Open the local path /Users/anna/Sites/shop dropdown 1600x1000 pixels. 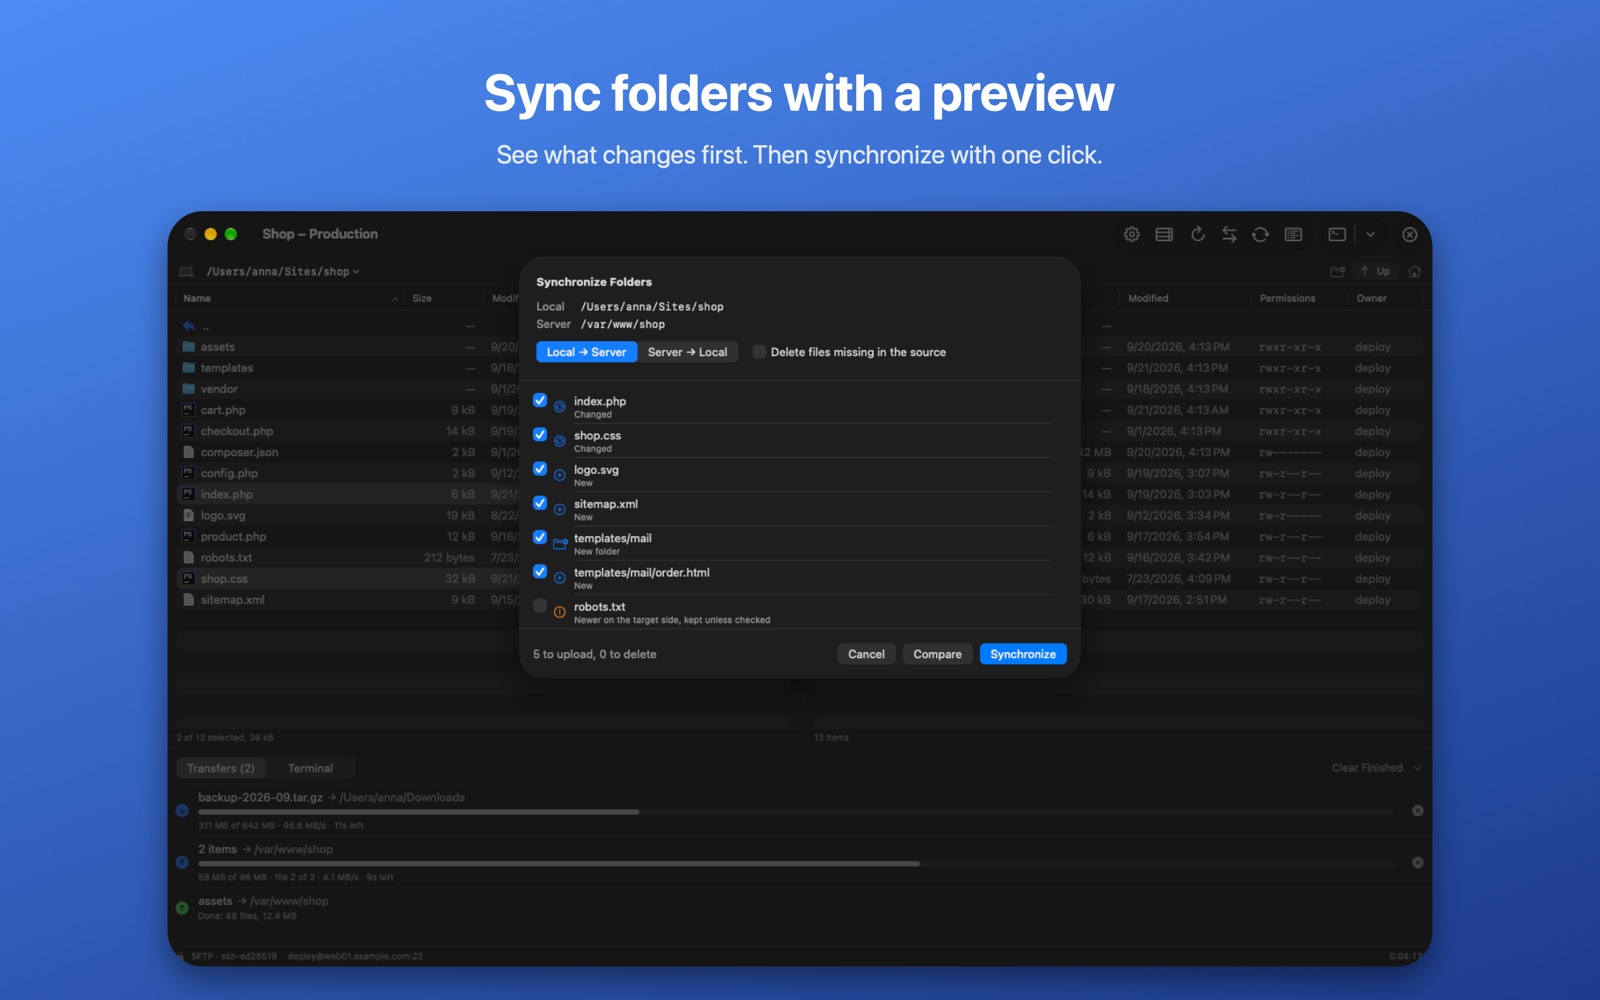pos(283,271)
